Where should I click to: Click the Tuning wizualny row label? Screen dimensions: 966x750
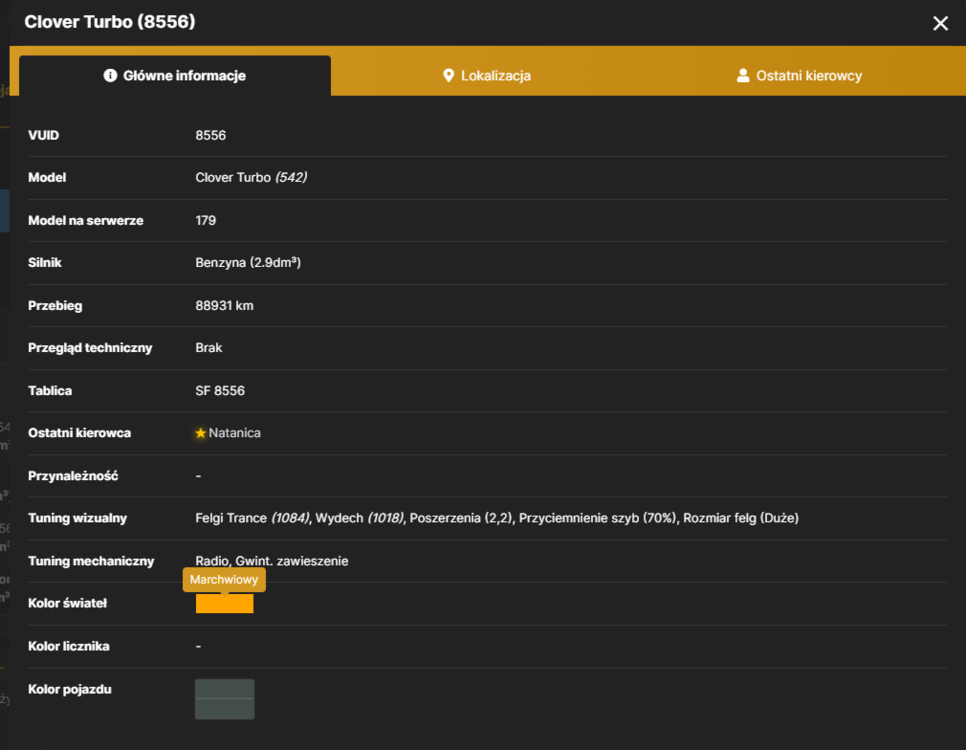coord(78,518)
